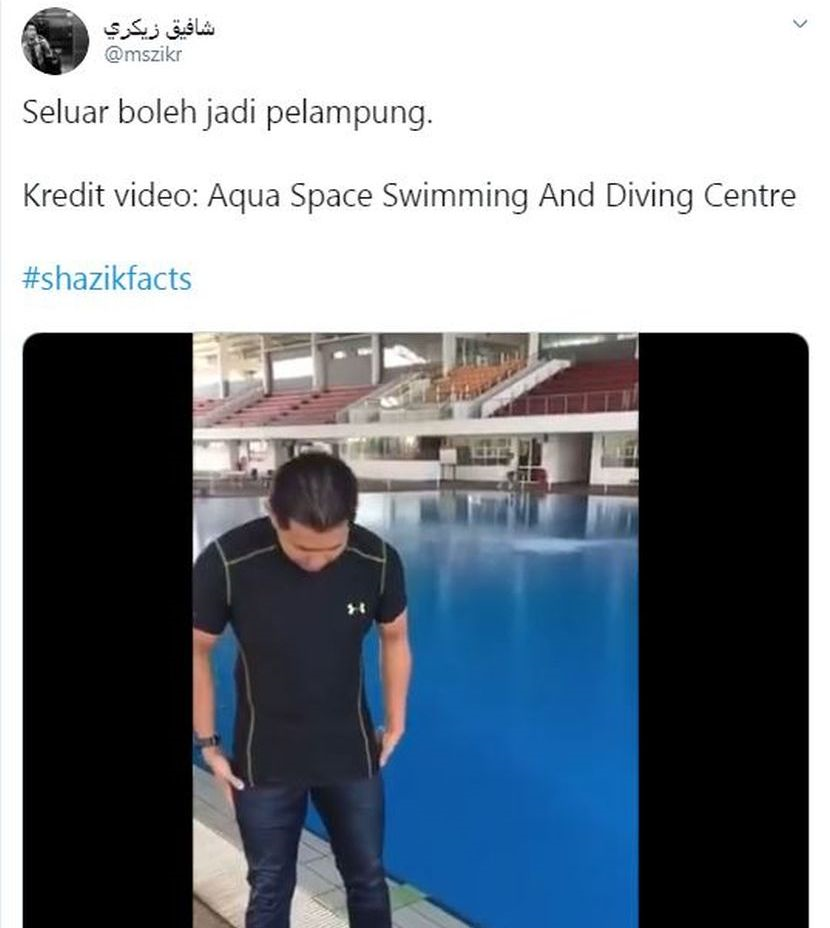Image resolution: width=830 pixels, height=928 pixels.
Task: Expand the tweet options chevron menu
Action: point(800,24)
